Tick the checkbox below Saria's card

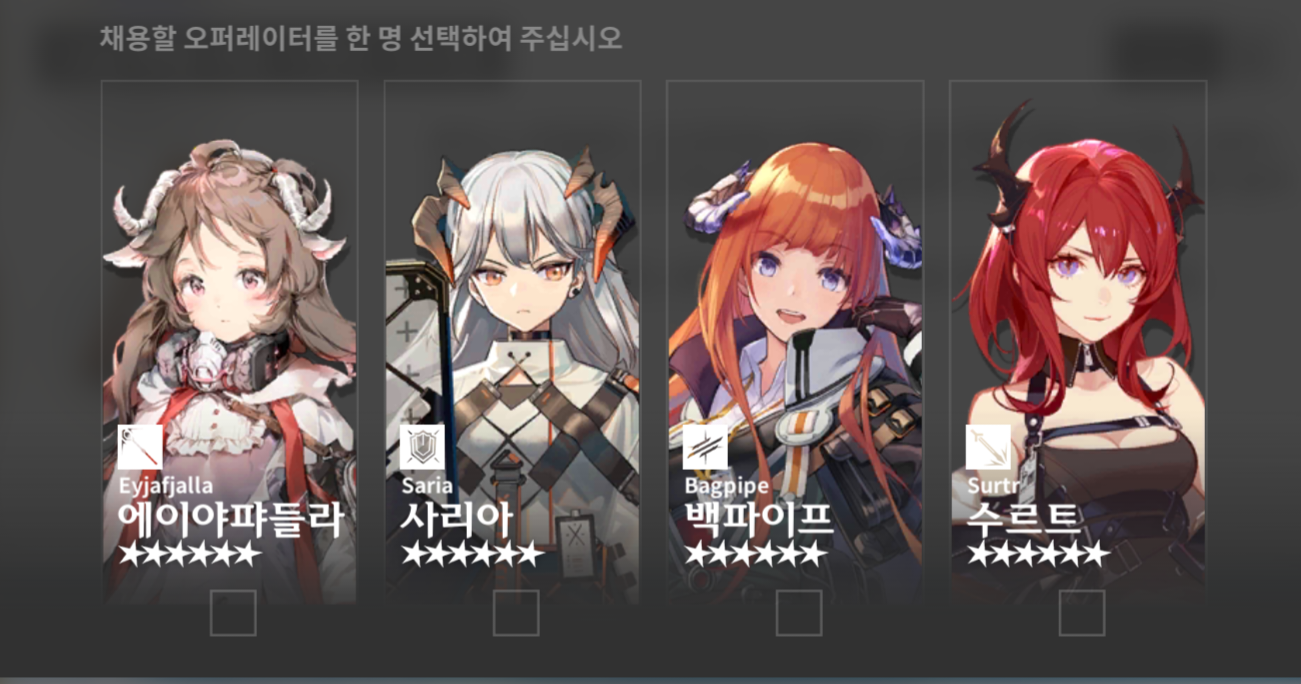[516, 613]
